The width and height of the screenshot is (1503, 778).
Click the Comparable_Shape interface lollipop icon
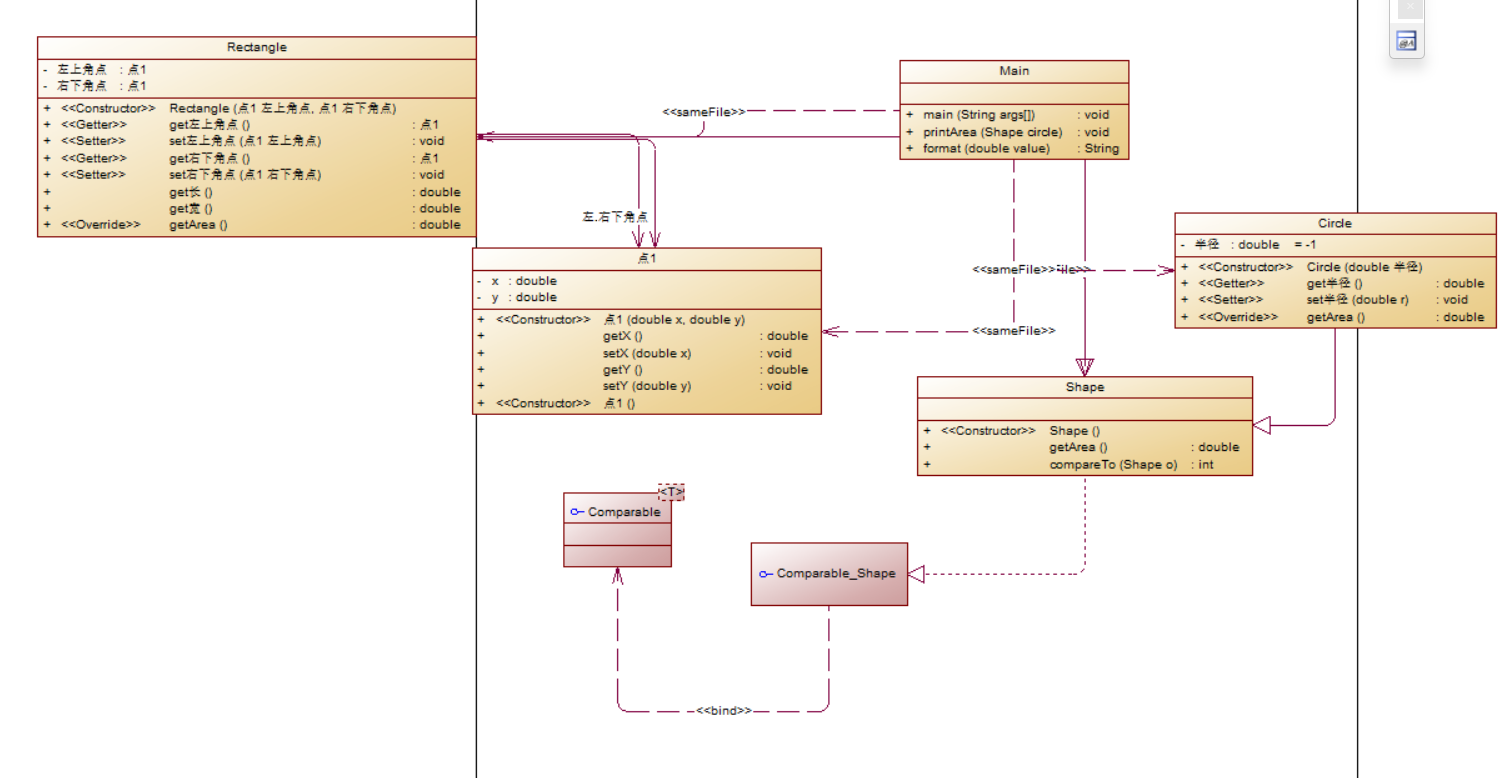point(766,574)
